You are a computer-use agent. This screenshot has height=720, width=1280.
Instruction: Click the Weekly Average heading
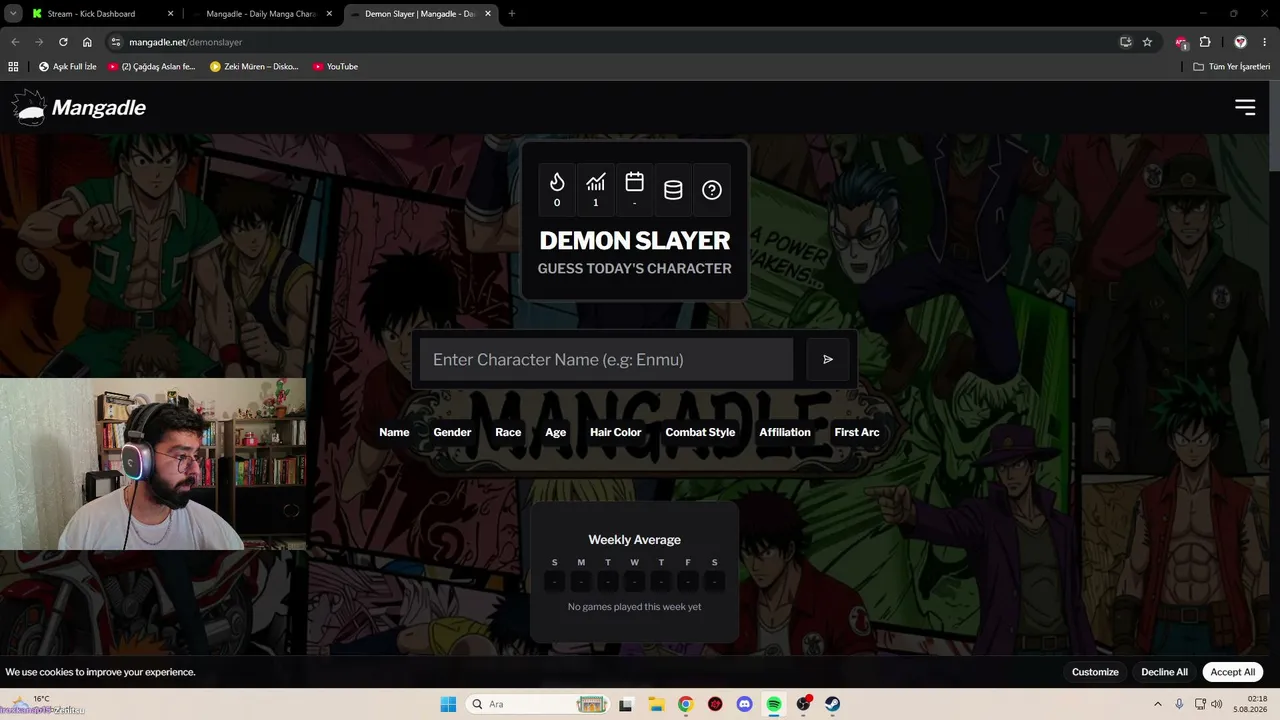tap(634, 540)
